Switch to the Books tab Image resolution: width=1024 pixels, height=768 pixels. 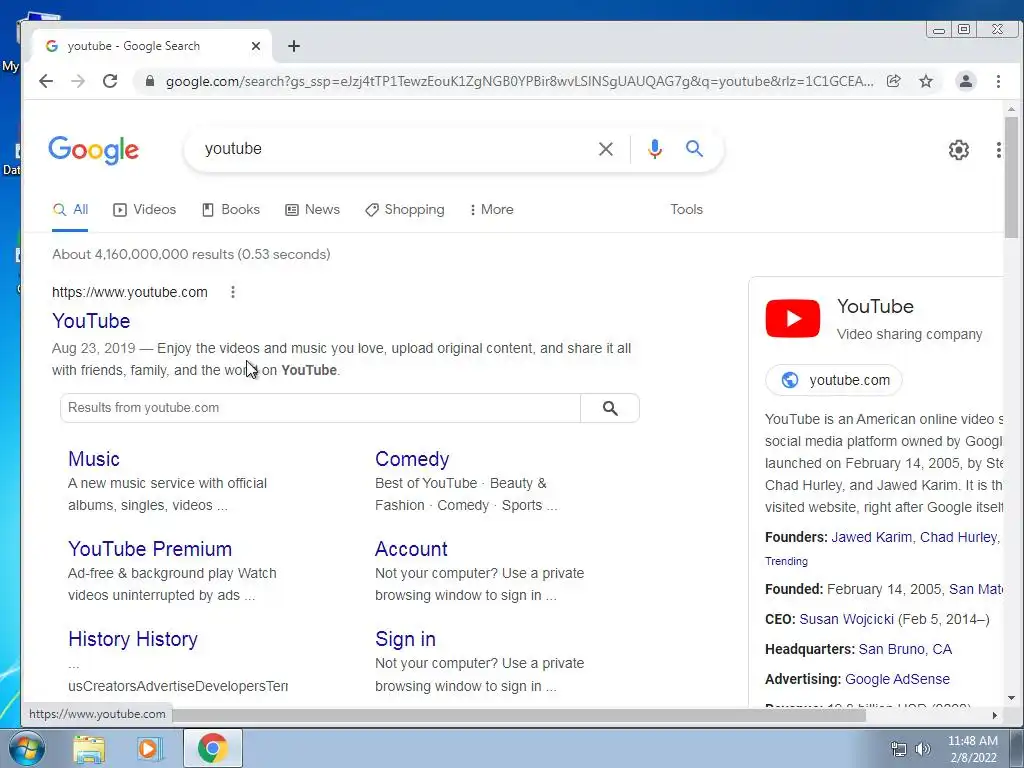click(x=231, y=210)
